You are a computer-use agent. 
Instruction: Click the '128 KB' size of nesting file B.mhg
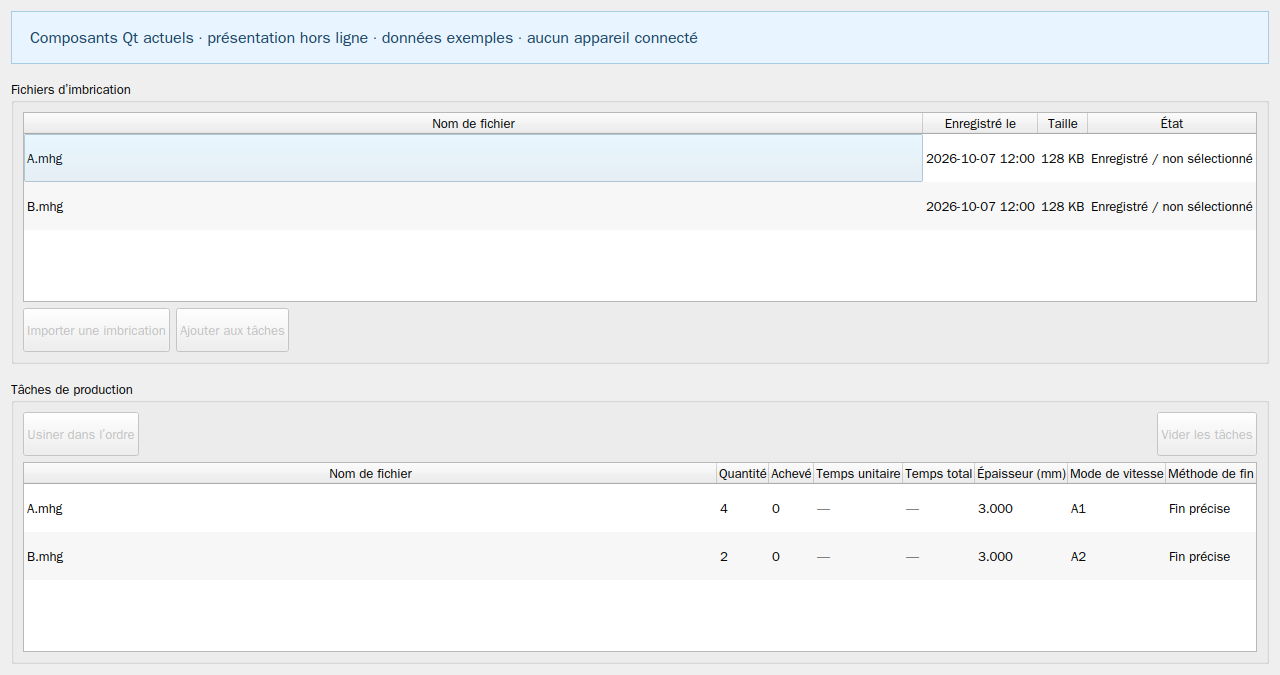pos(1063,206)
